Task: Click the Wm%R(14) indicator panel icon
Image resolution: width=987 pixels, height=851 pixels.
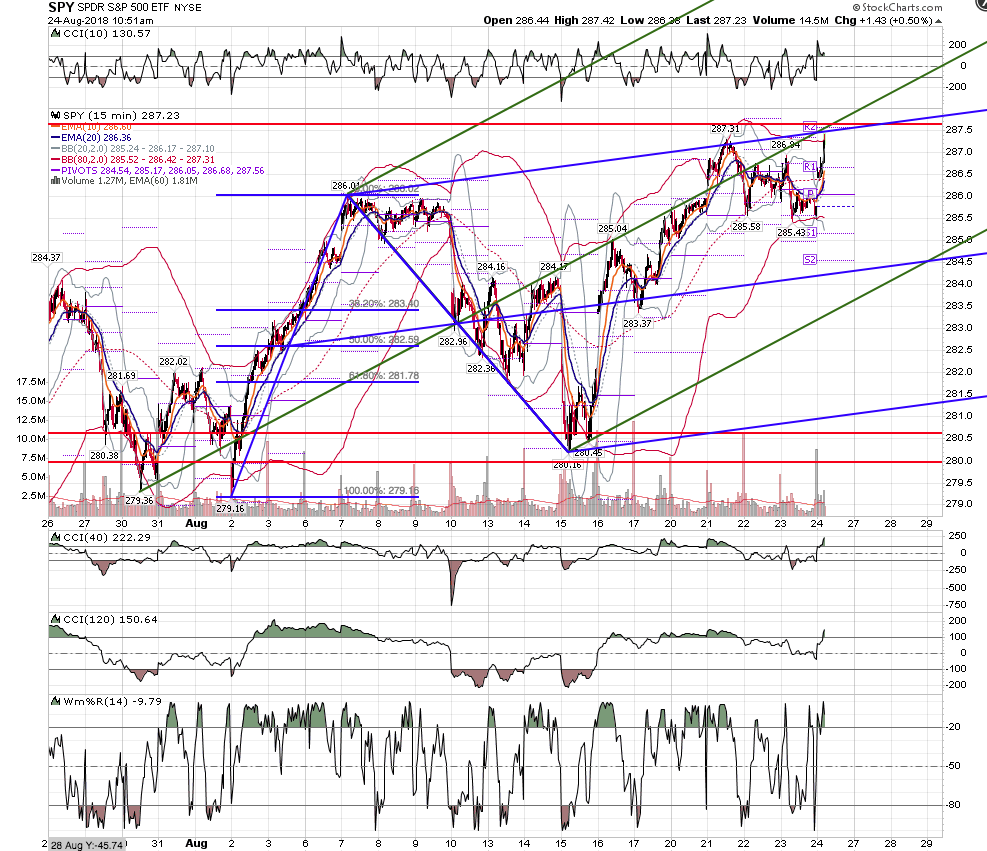Action: pyautogui.click(x=55, y=701)
